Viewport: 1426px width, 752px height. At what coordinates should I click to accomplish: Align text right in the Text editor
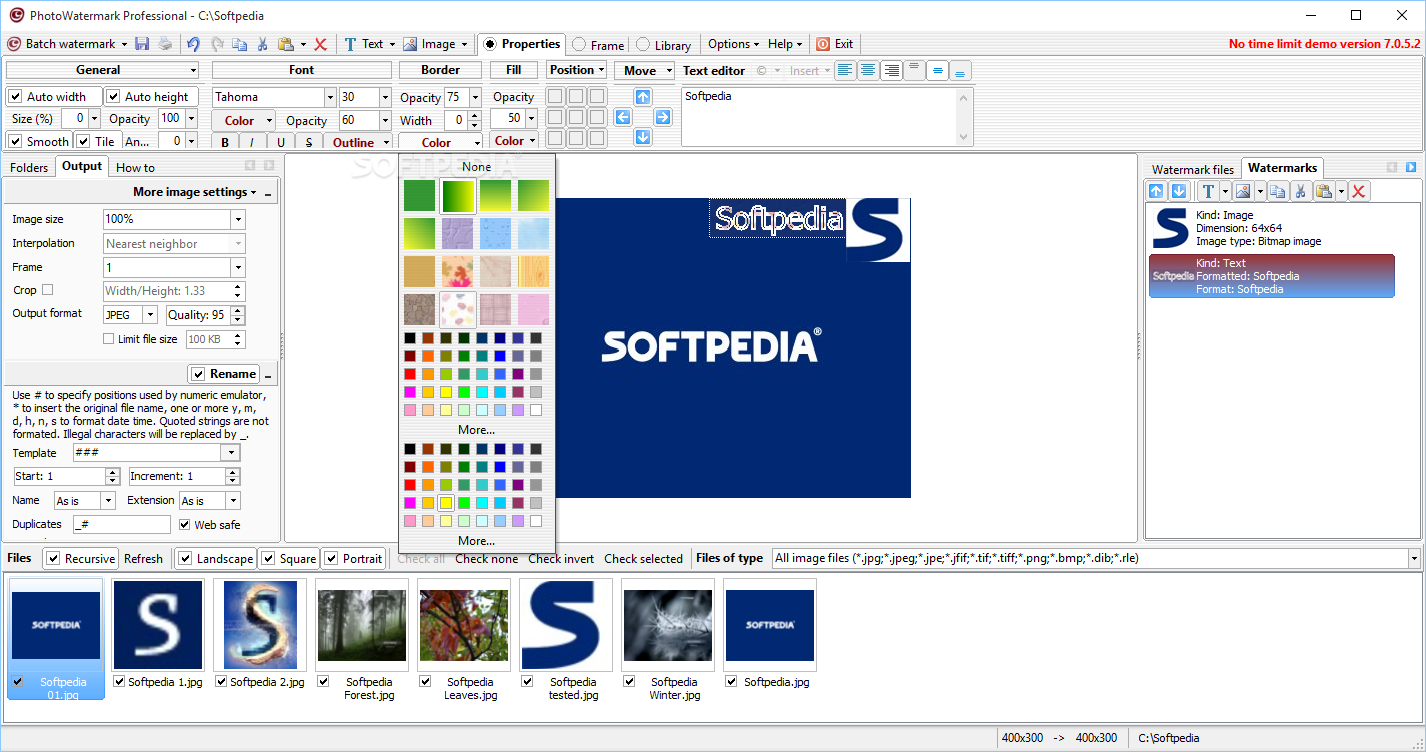click(891, 70)
